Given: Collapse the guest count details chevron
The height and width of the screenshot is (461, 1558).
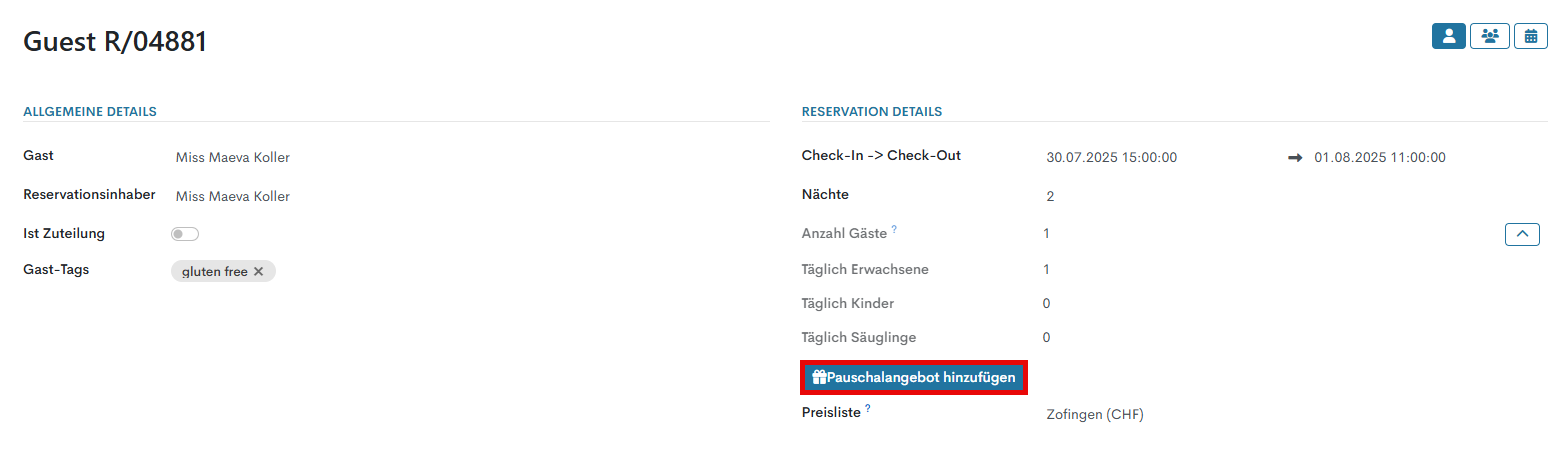Looking at the screenshot, I should (x=1522, y=234).
